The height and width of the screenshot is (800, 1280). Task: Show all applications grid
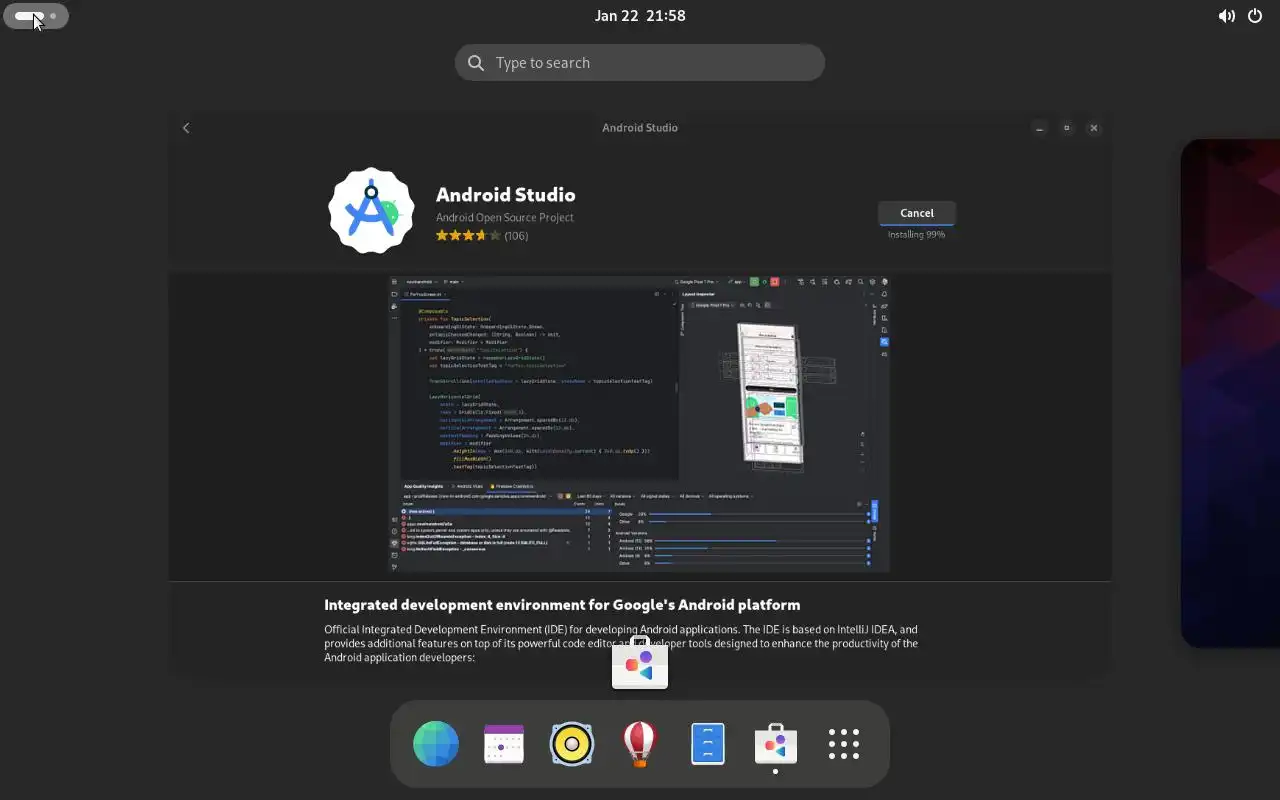844,744
